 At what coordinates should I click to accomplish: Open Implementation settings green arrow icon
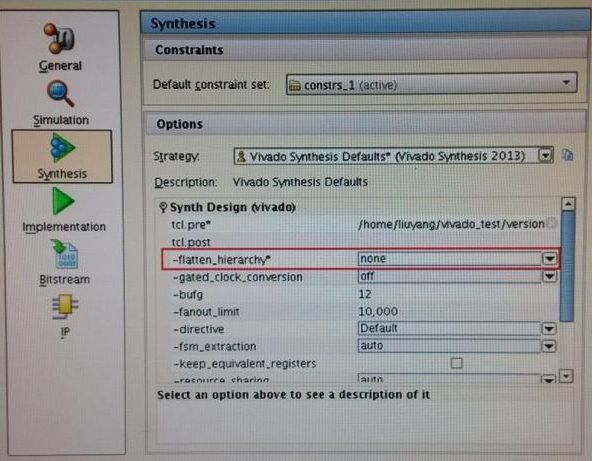coord(63,201)
